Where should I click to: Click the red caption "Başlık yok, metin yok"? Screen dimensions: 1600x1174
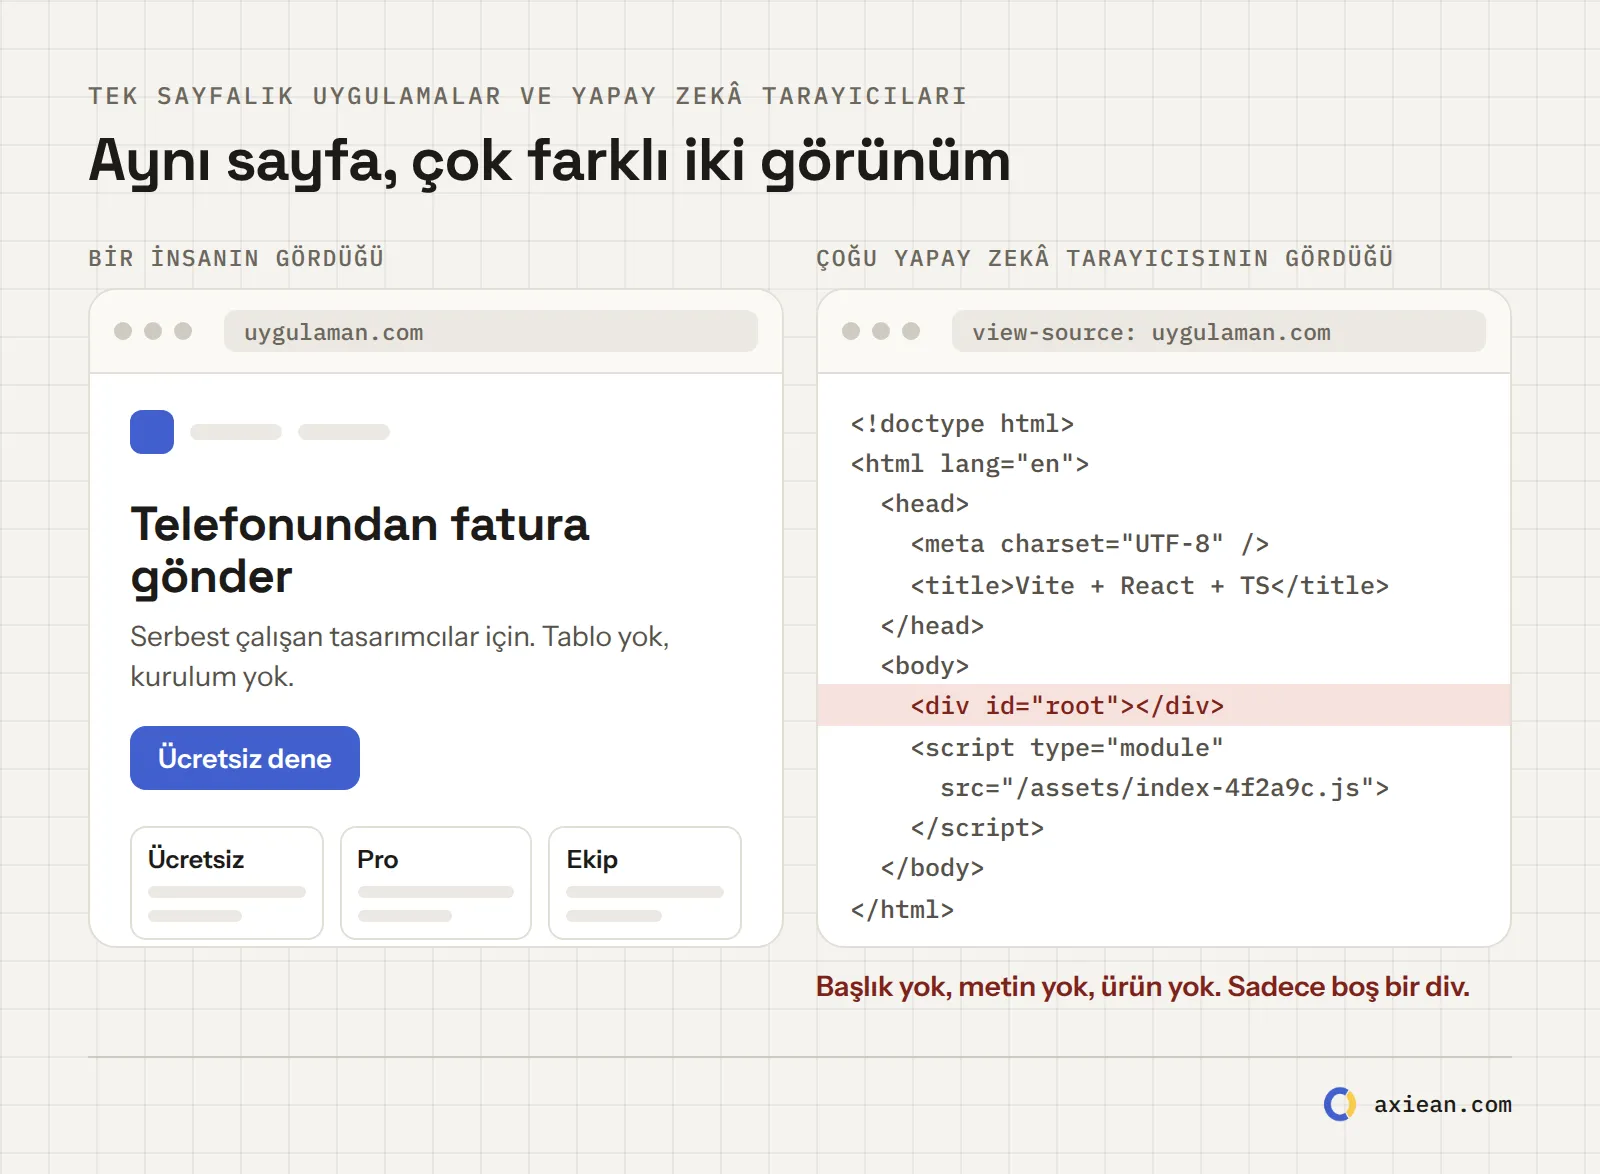(x=1143, y=987)
